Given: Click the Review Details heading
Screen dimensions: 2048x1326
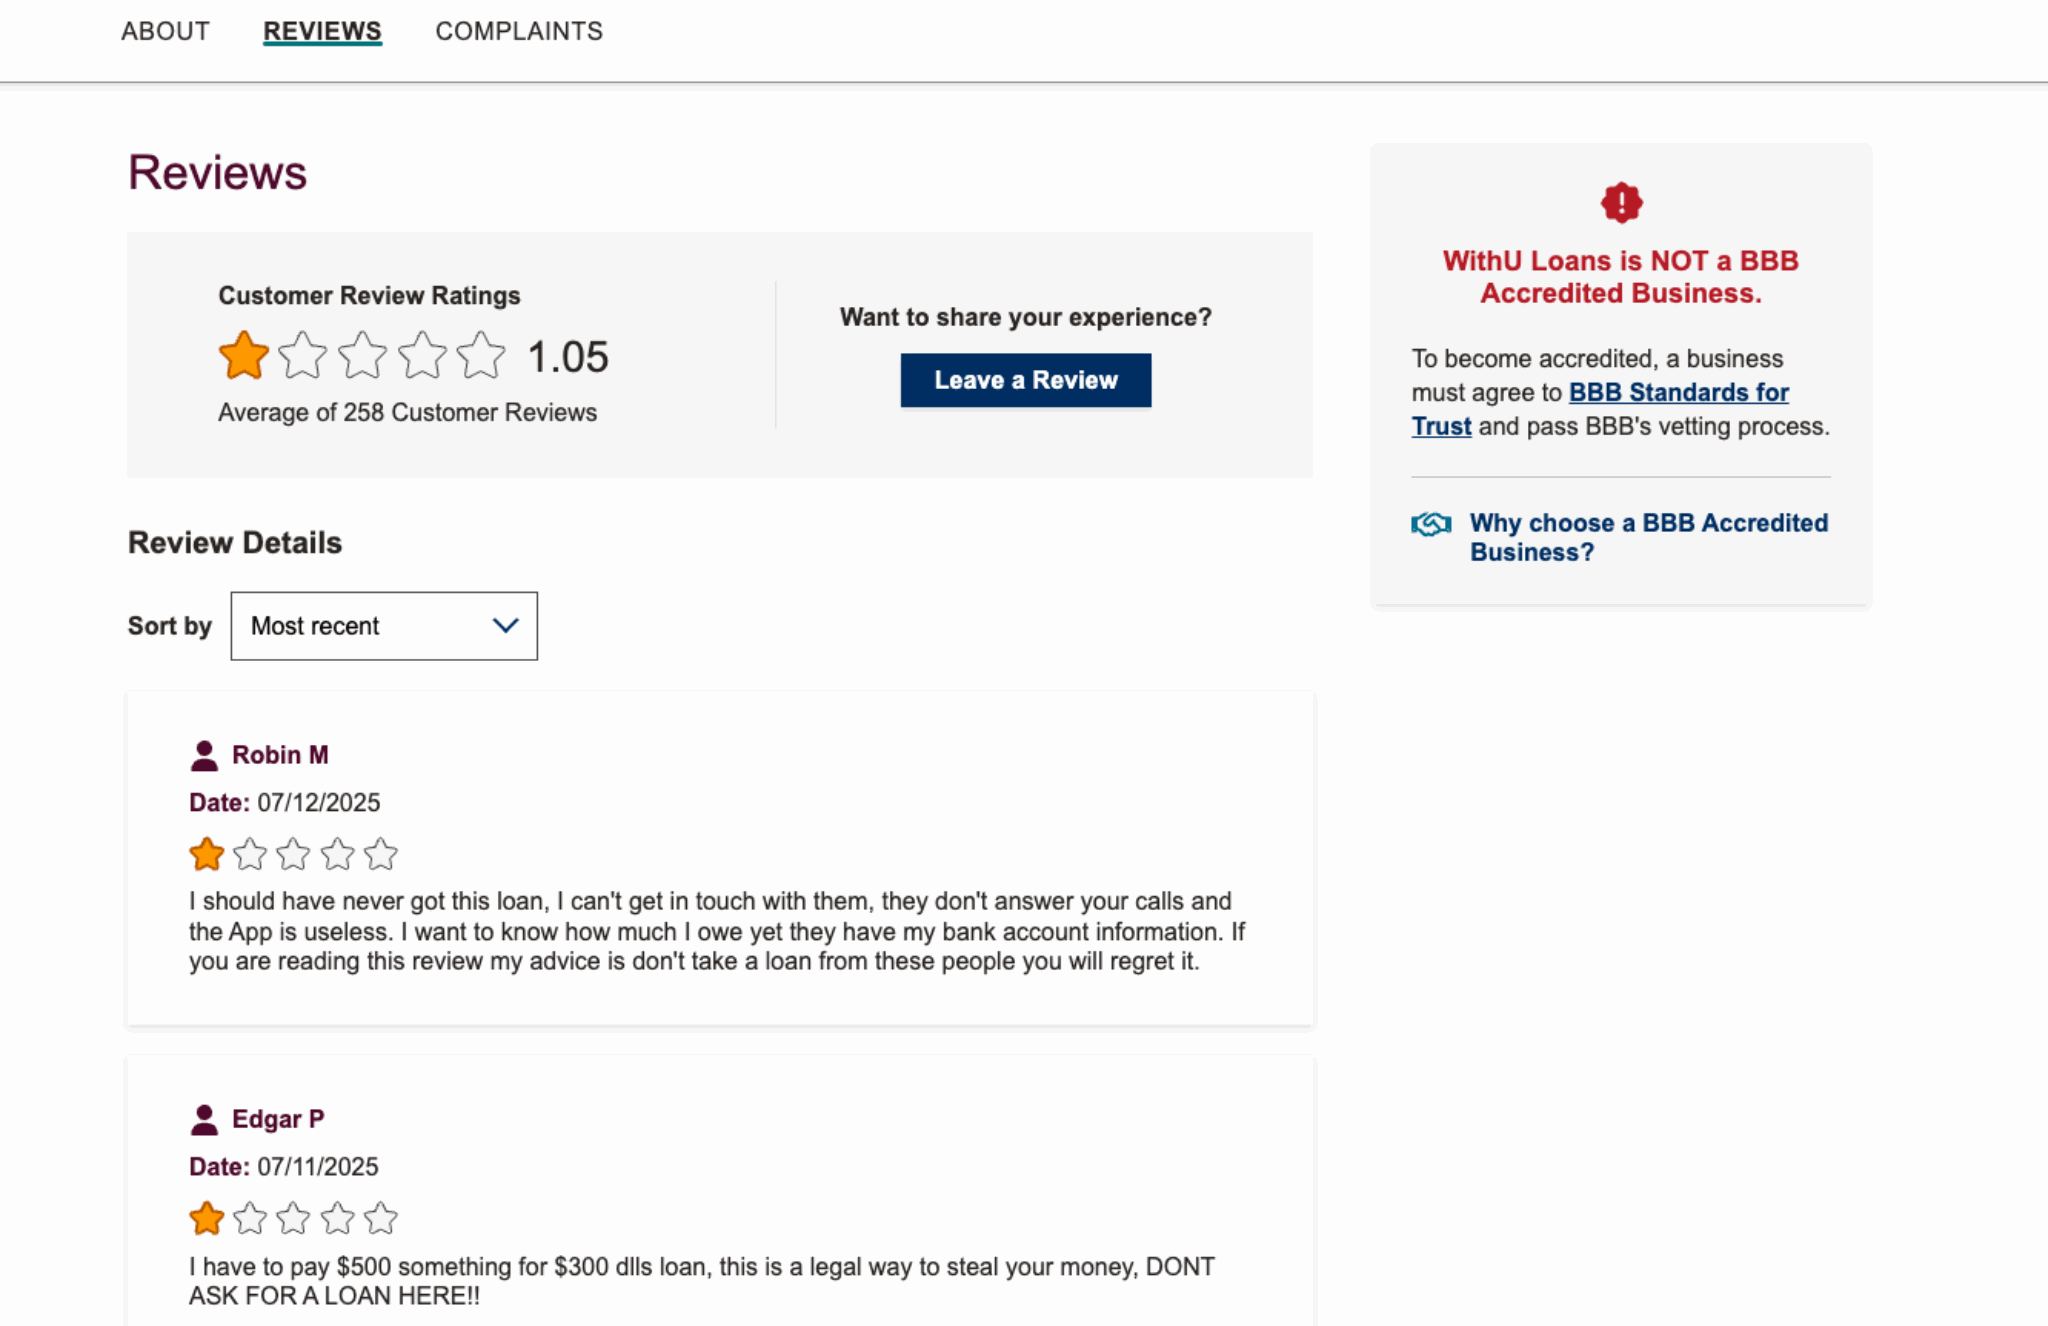Looking at the screenshot, I should click(x=234, y=542).
